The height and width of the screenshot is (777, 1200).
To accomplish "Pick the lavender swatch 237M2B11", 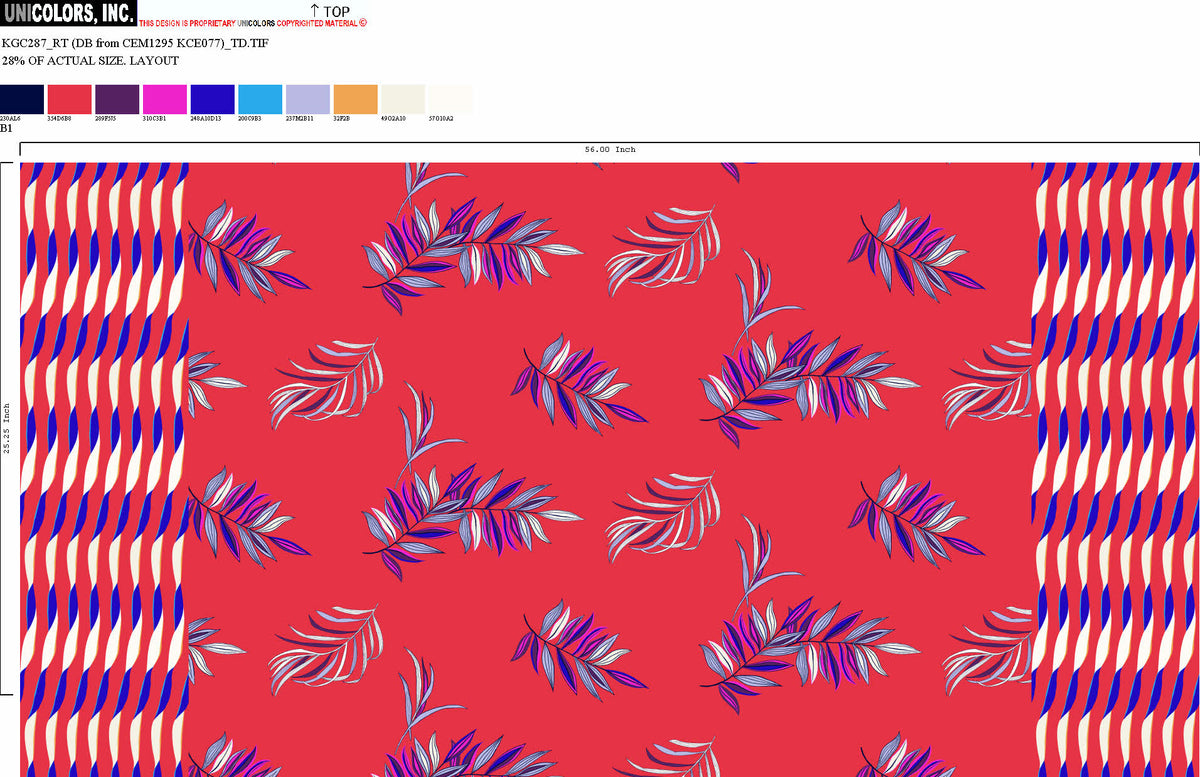I will point(307,99).
